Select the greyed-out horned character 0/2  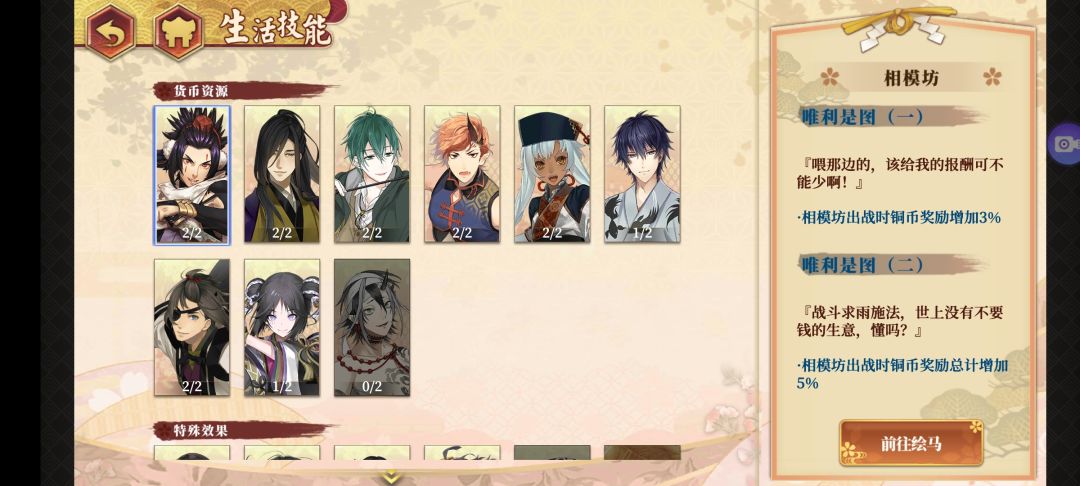click(x=372, y=328)
